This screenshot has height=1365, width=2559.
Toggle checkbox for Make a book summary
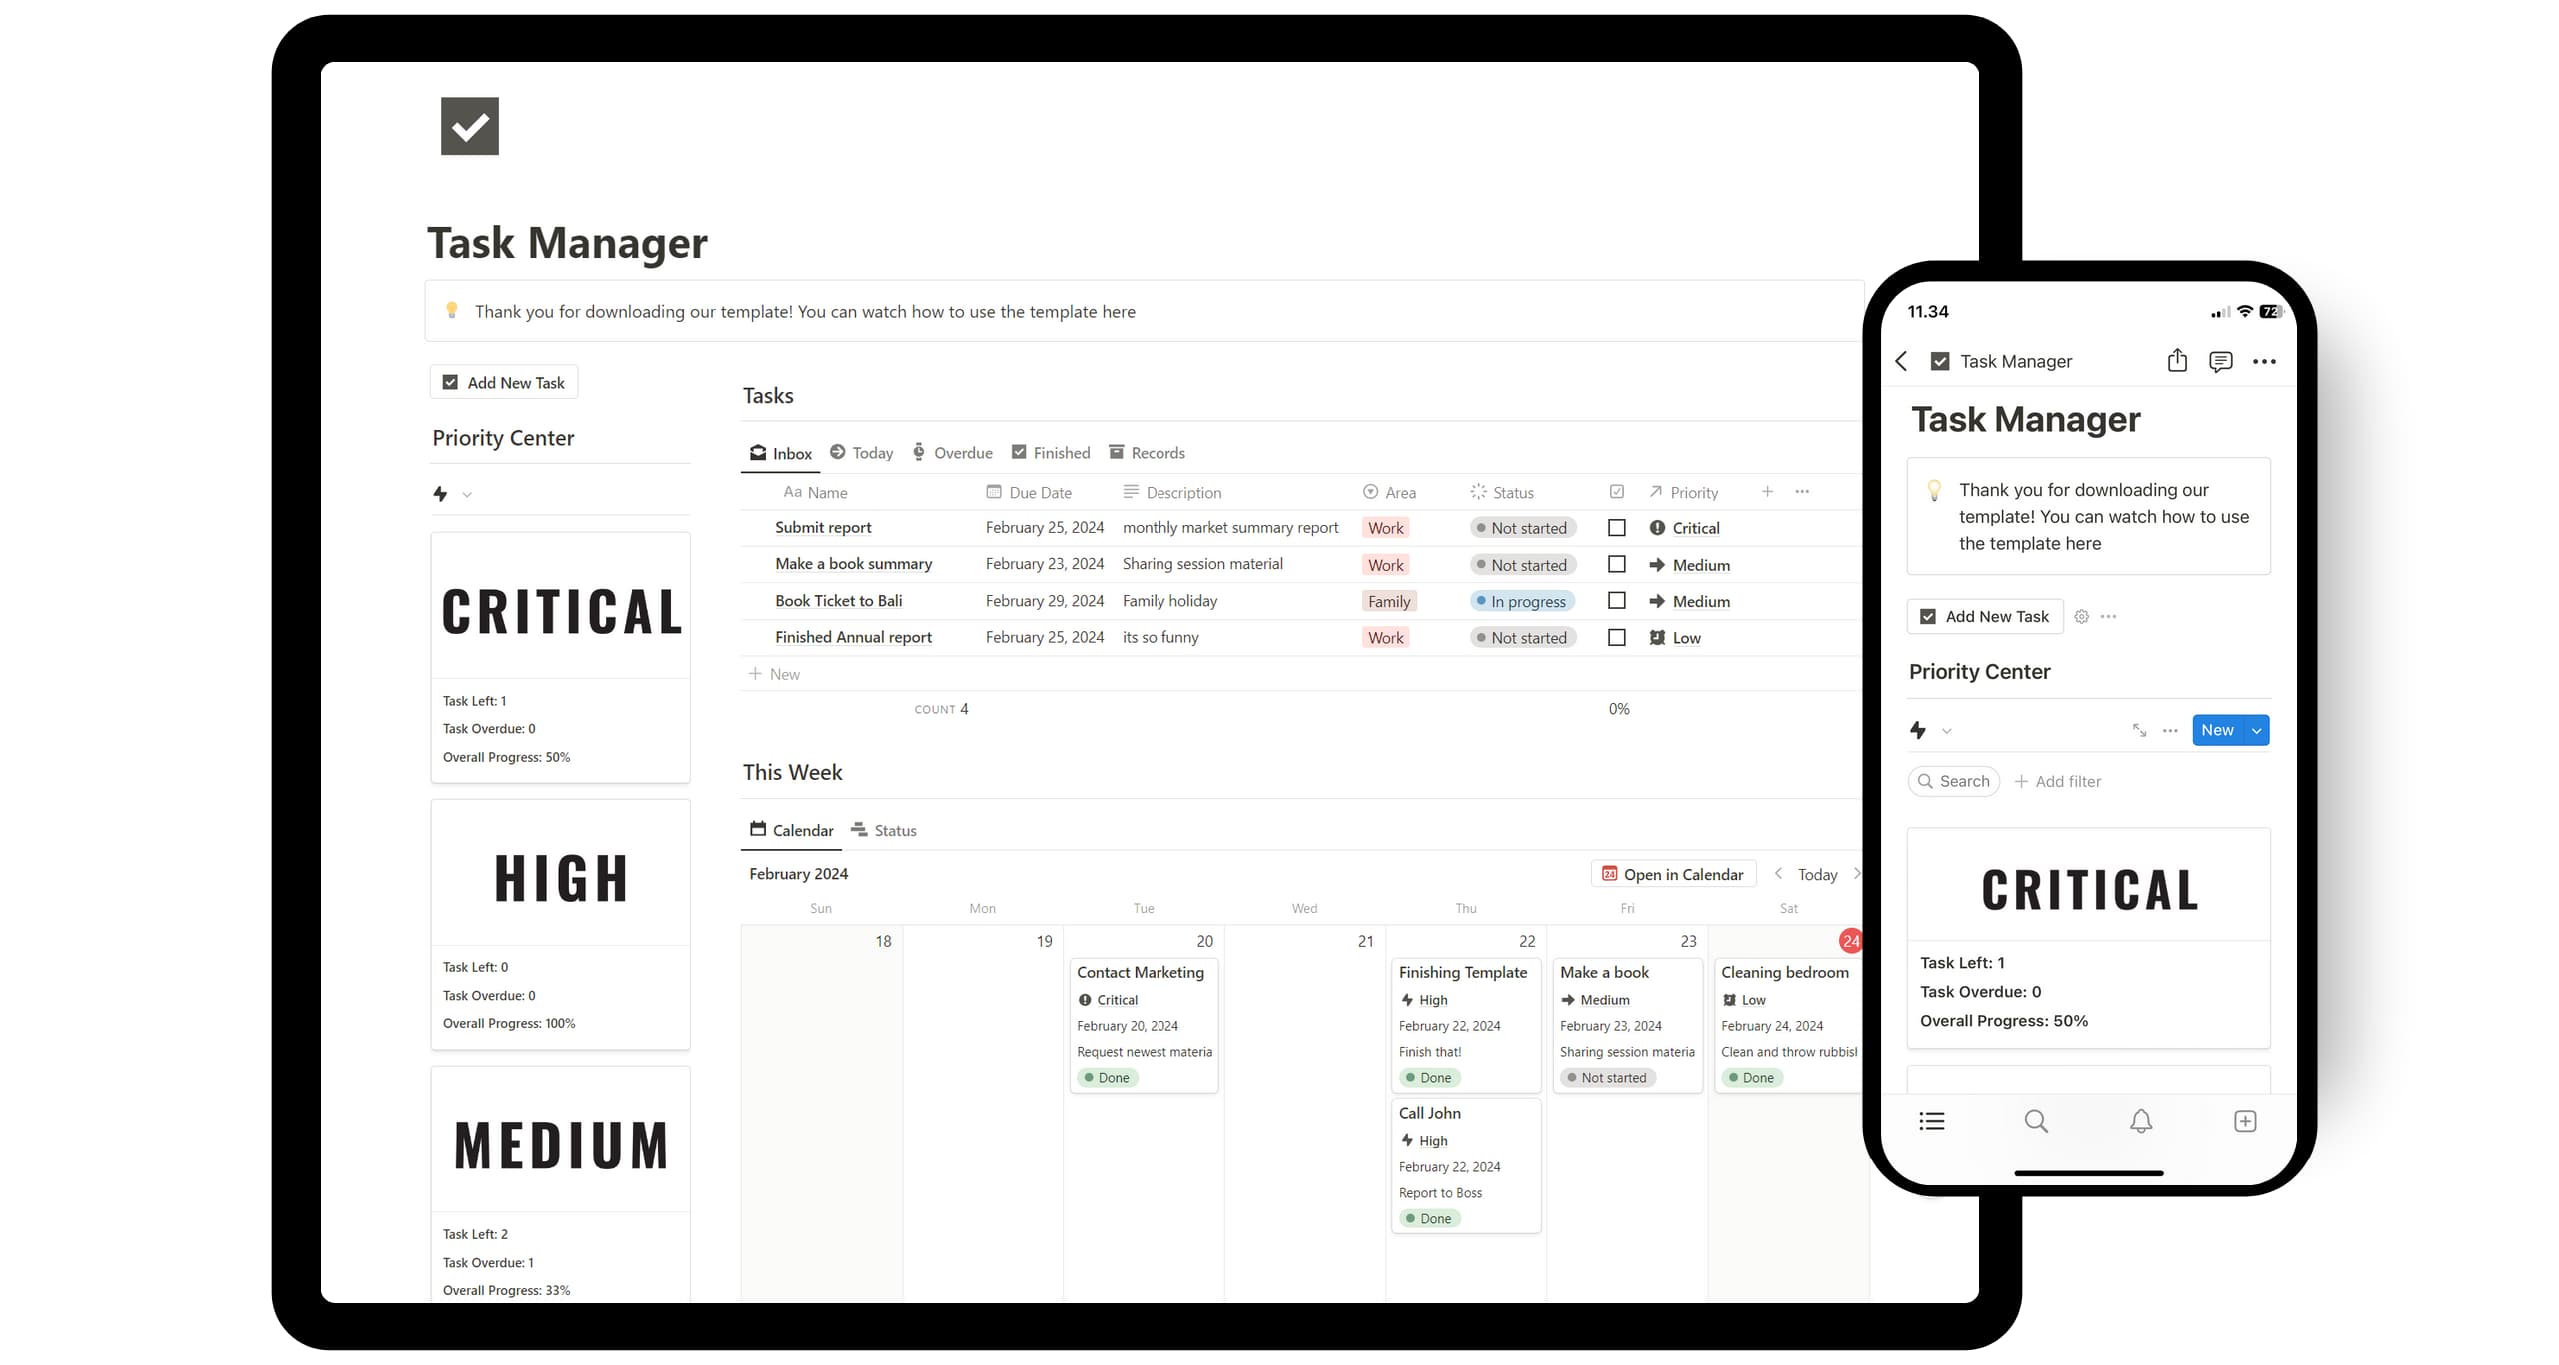point(1616,565)
